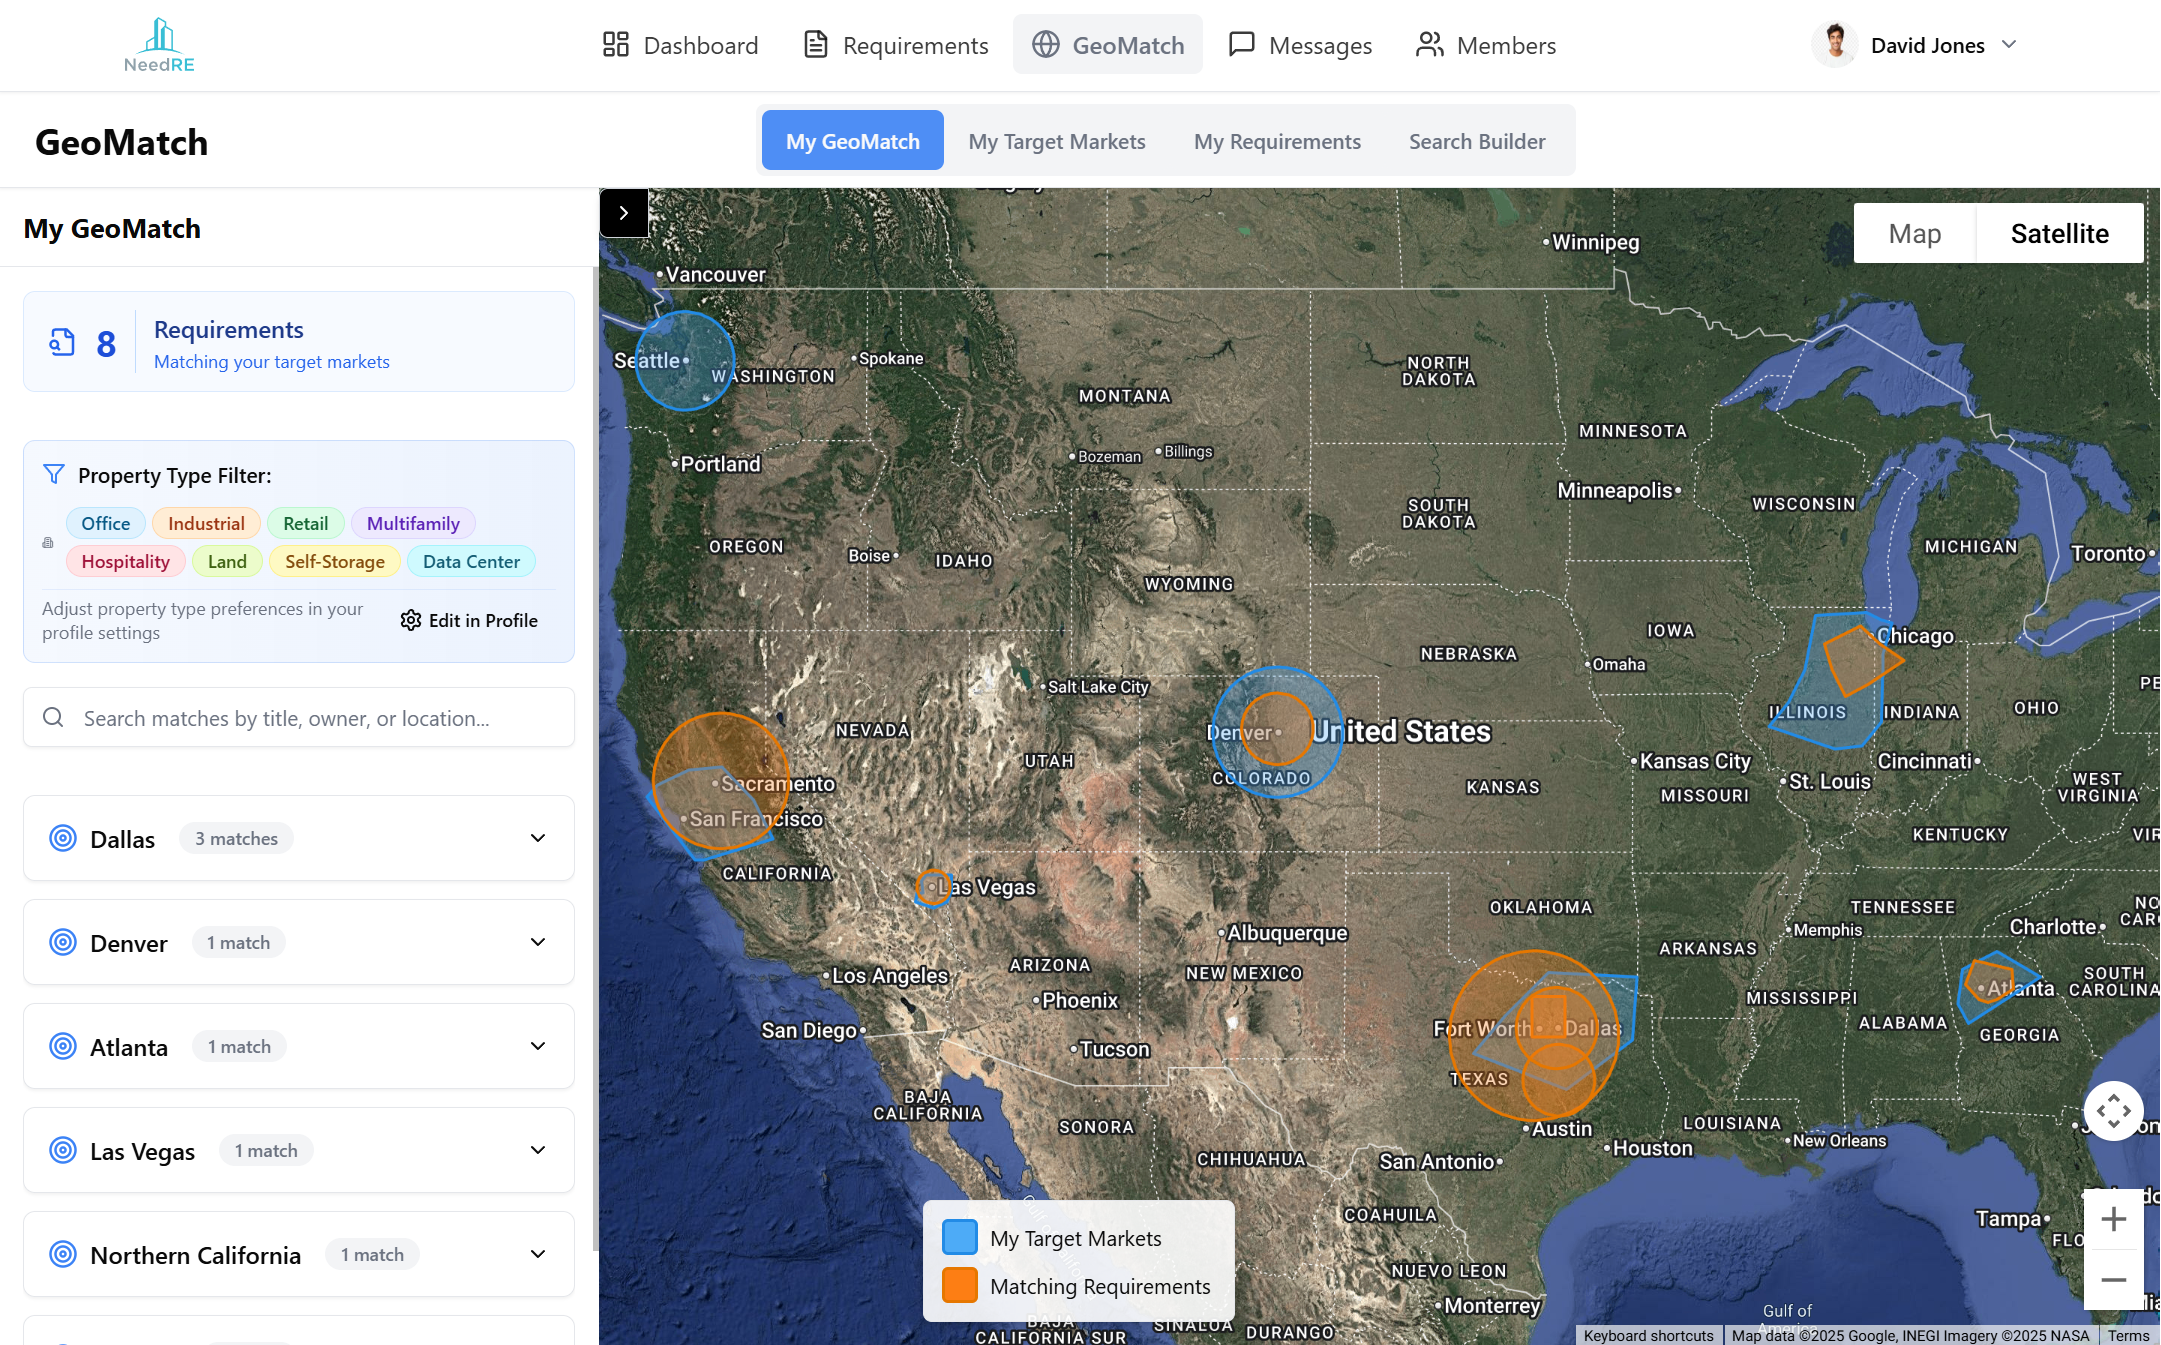Screen dimensions: 2161x1345
Task: Click the search magnifier icon
Action: pos(53,717)
